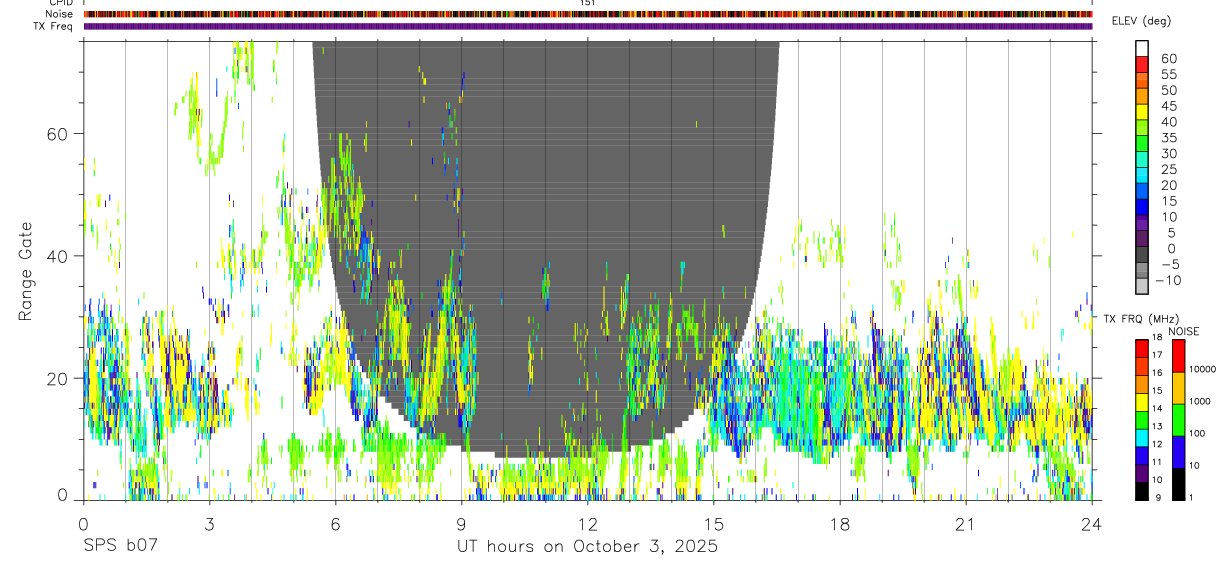Click black 9–10 MHz swatch in TX FRQ bar
The image size is (1228, 567).
pyautogui.click(x=1142, y=492)
